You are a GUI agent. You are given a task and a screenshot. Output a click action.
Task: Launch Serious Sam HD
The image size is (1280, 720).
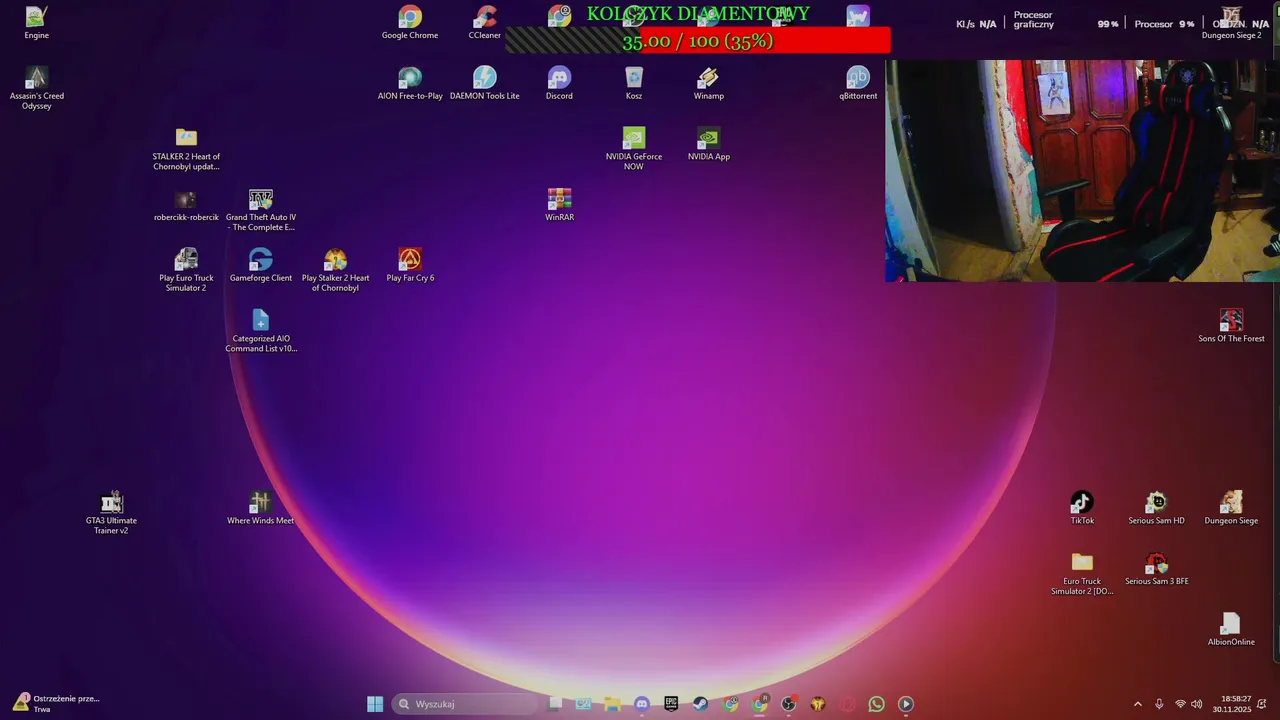(1156, 508)
